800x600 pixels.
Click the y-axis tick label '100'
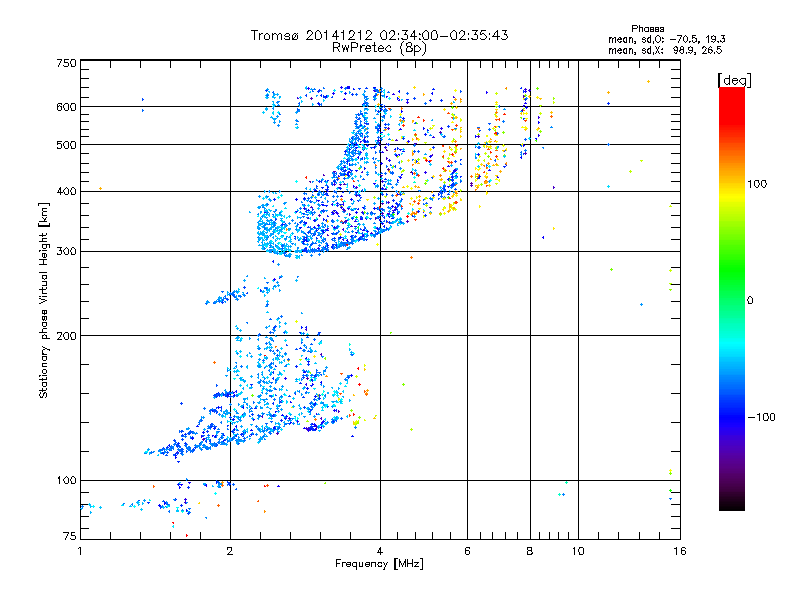66,480
